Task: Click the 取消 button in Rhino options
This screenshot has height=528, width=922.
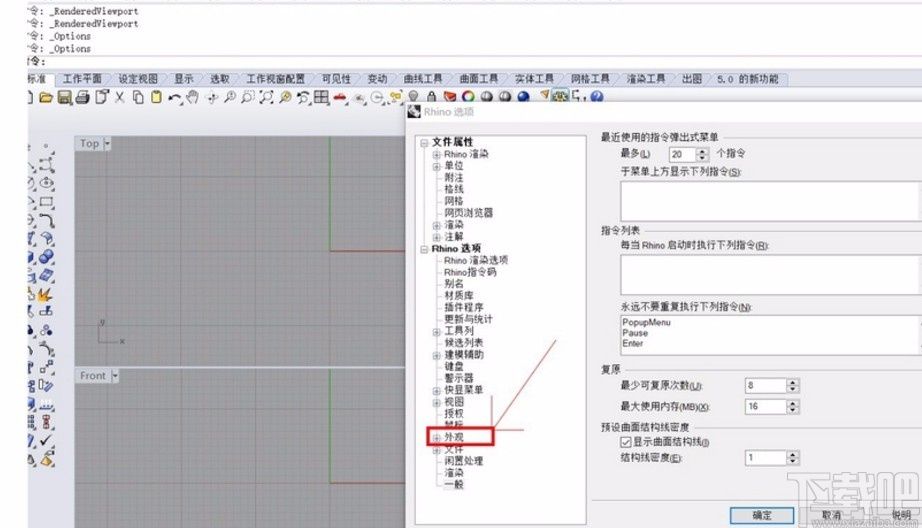Action: click(831, 515)
